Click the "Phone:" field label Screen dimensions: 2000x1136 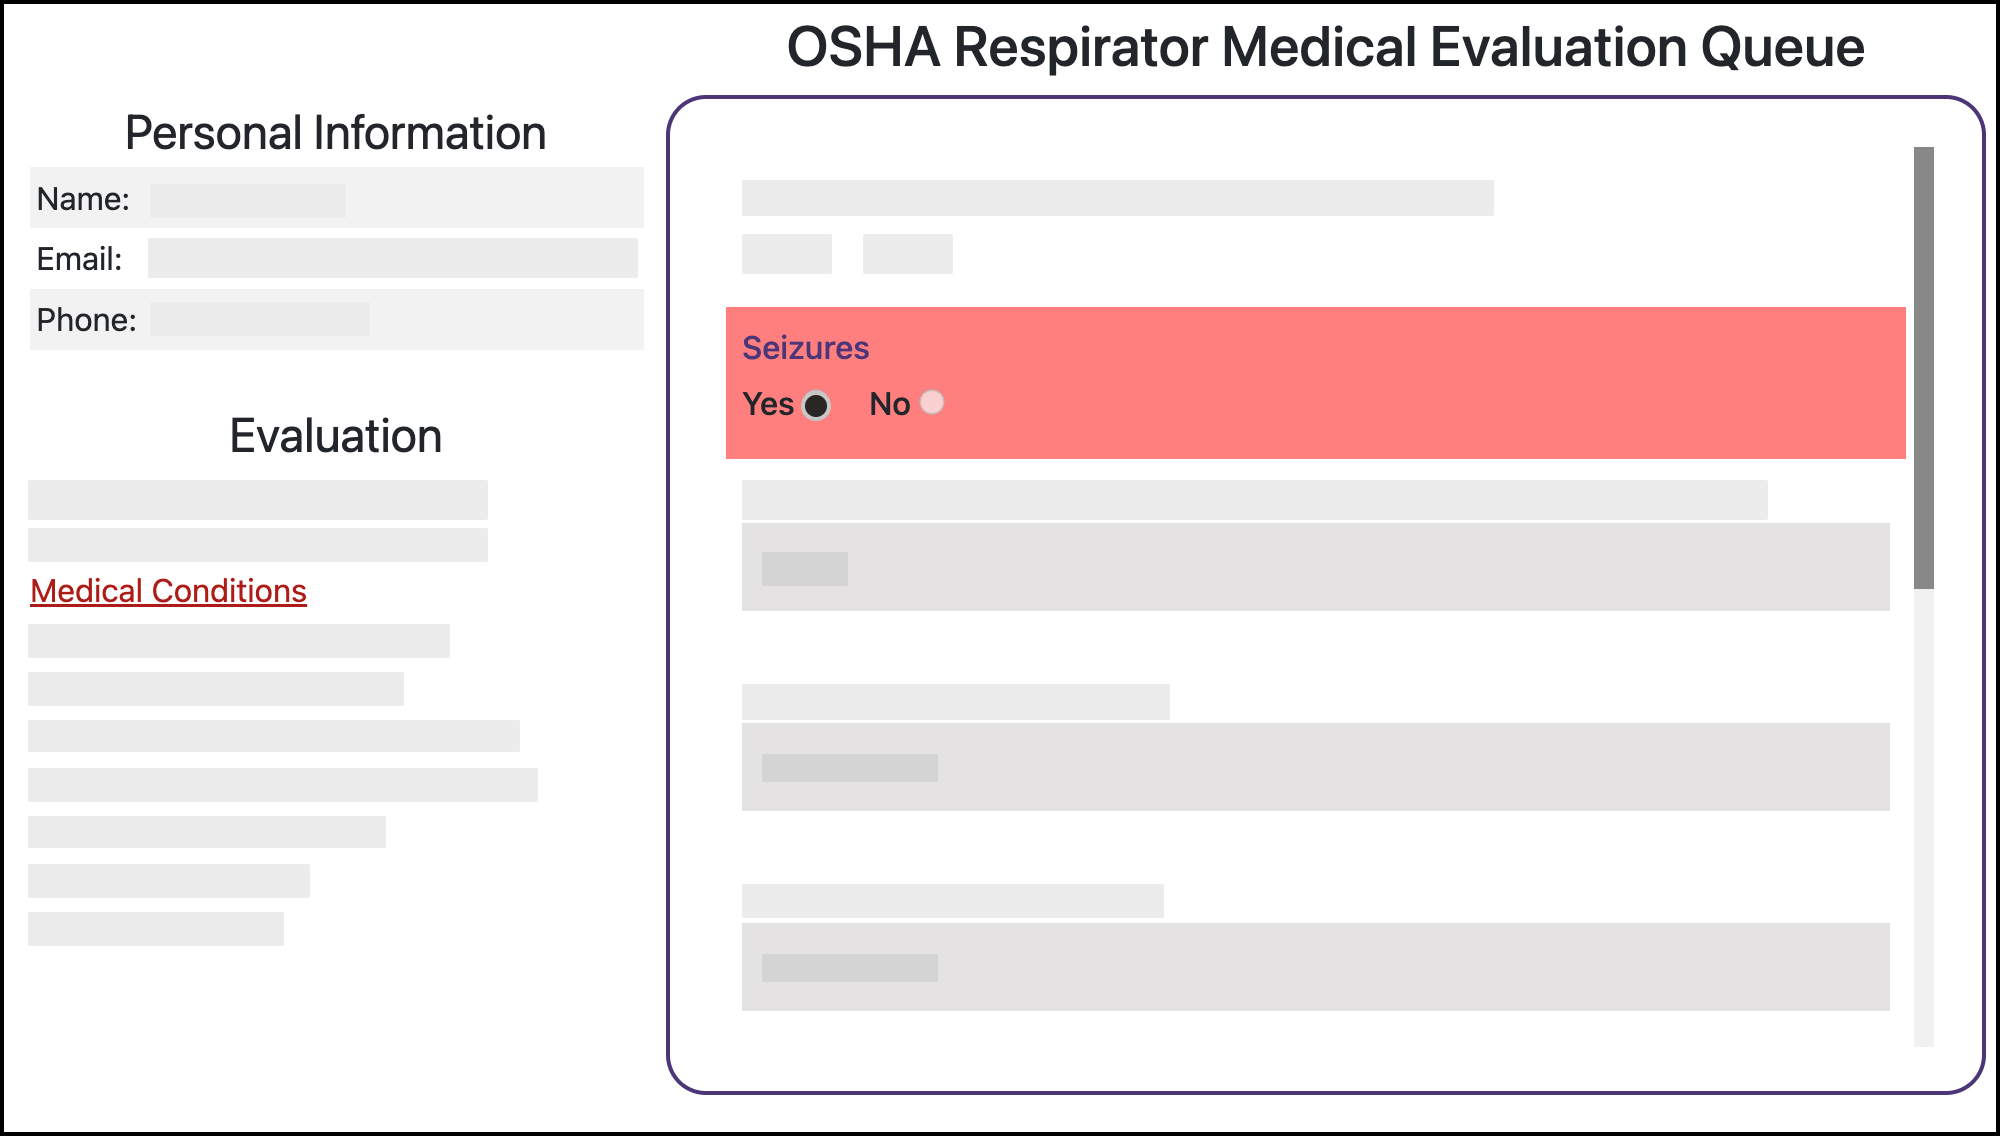(86, 320)
